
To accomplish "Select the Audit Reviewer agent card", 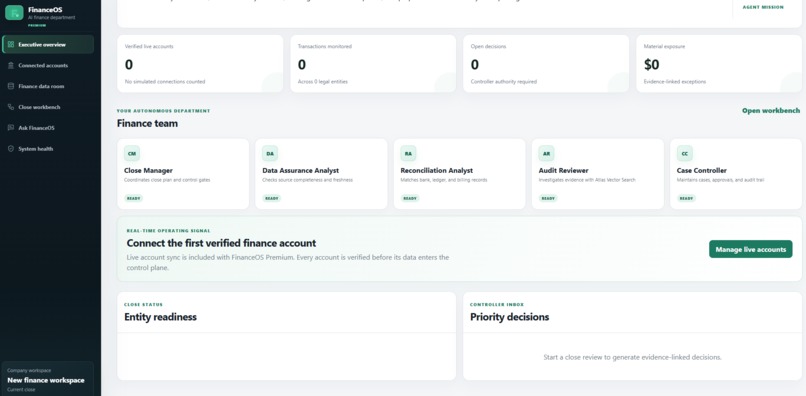I will click(598, 174).
